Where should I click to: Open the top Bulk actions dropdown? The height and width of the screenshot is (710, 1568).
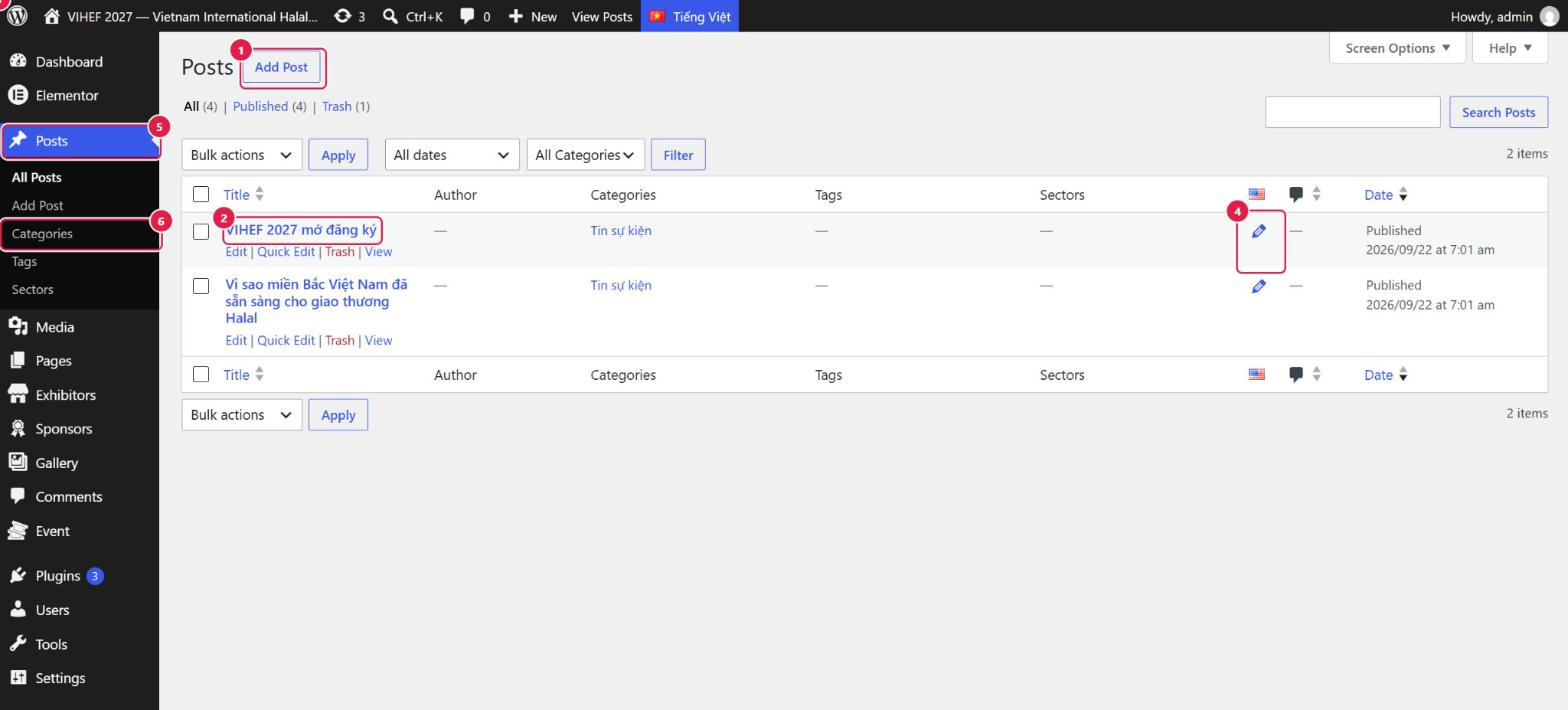(241, 155)
